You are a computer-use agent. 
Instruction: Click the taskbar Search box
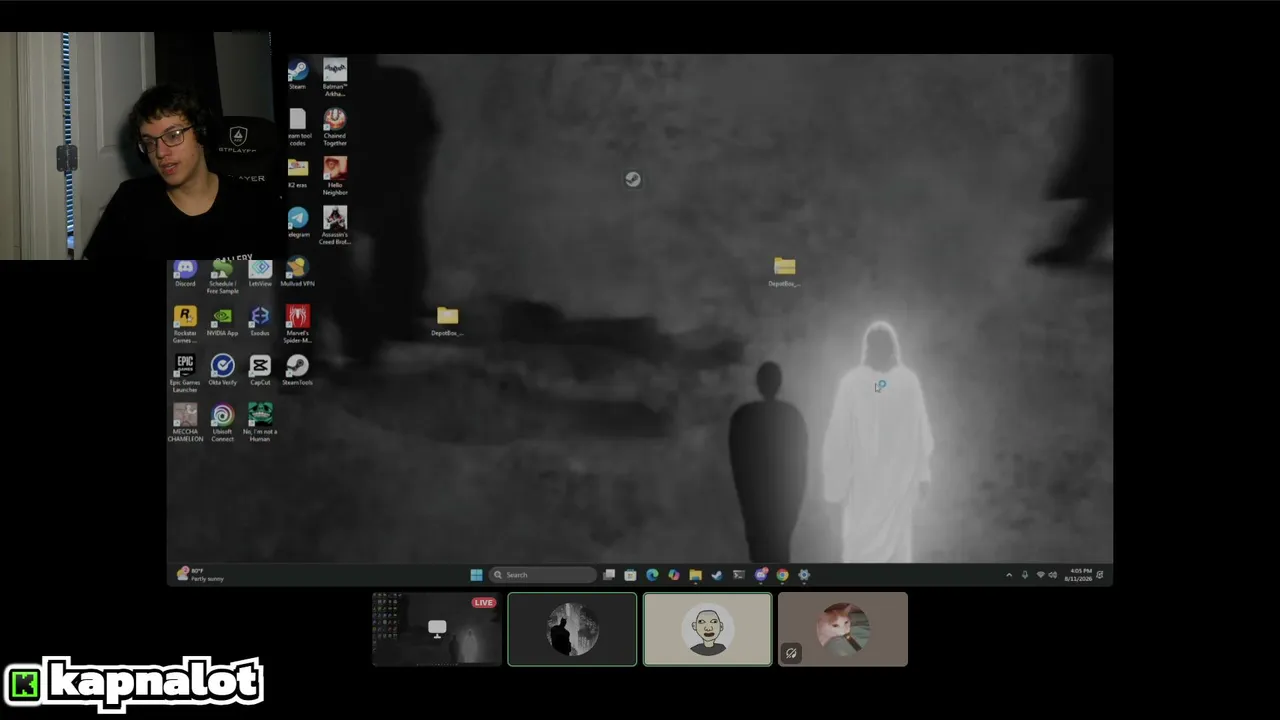(x=543, y=575)
